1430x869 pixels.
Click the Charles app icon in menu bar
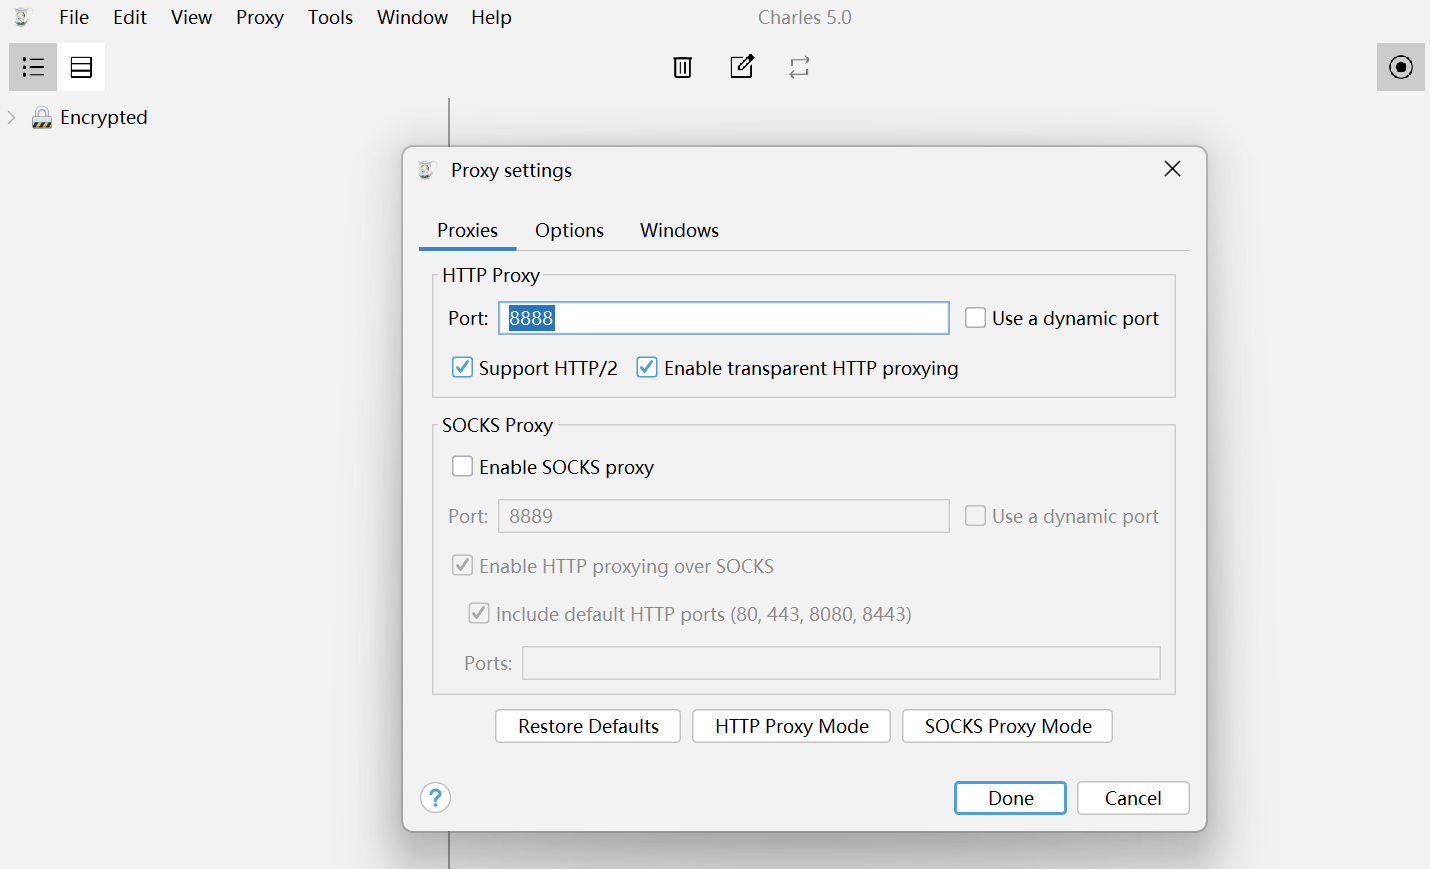[22, 17]
